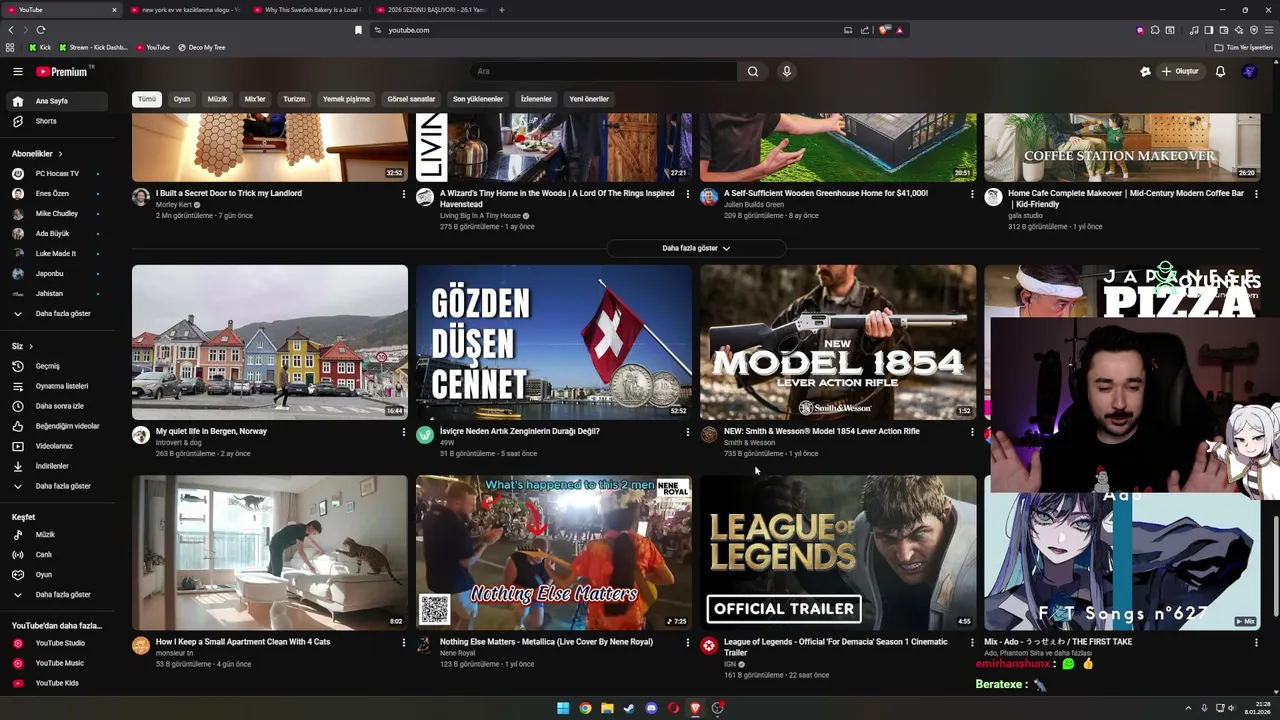This screenshot has height=720, width=1280.
Task: Open İndirilenler downloads in sidebar
Action: click(55, 466)
